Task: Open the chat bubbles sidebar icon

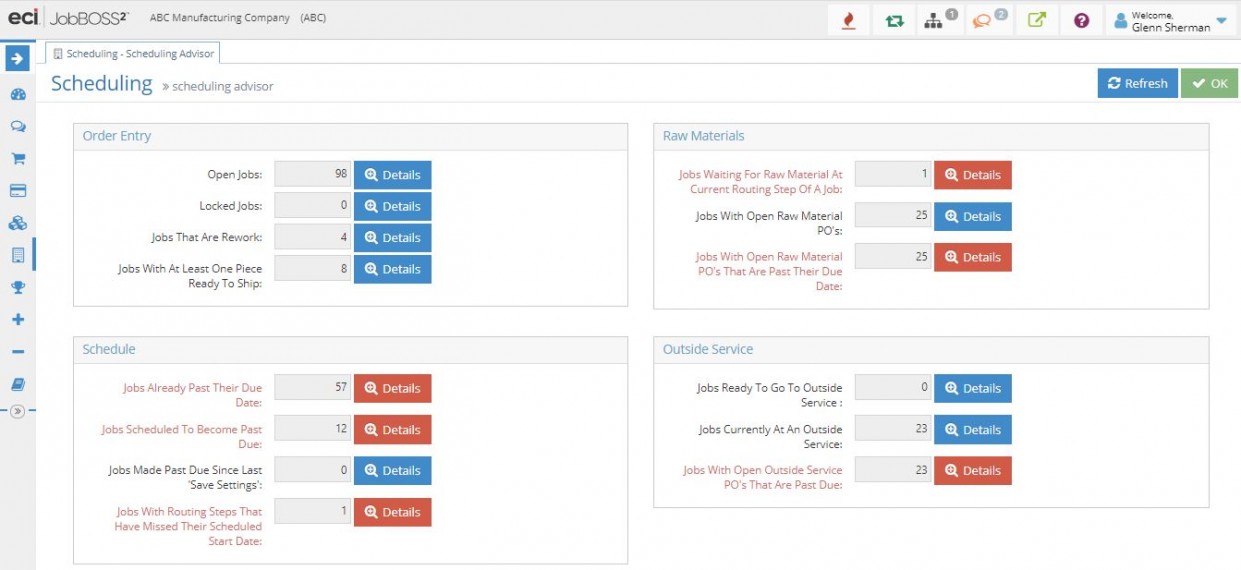Action: (17, 127)
